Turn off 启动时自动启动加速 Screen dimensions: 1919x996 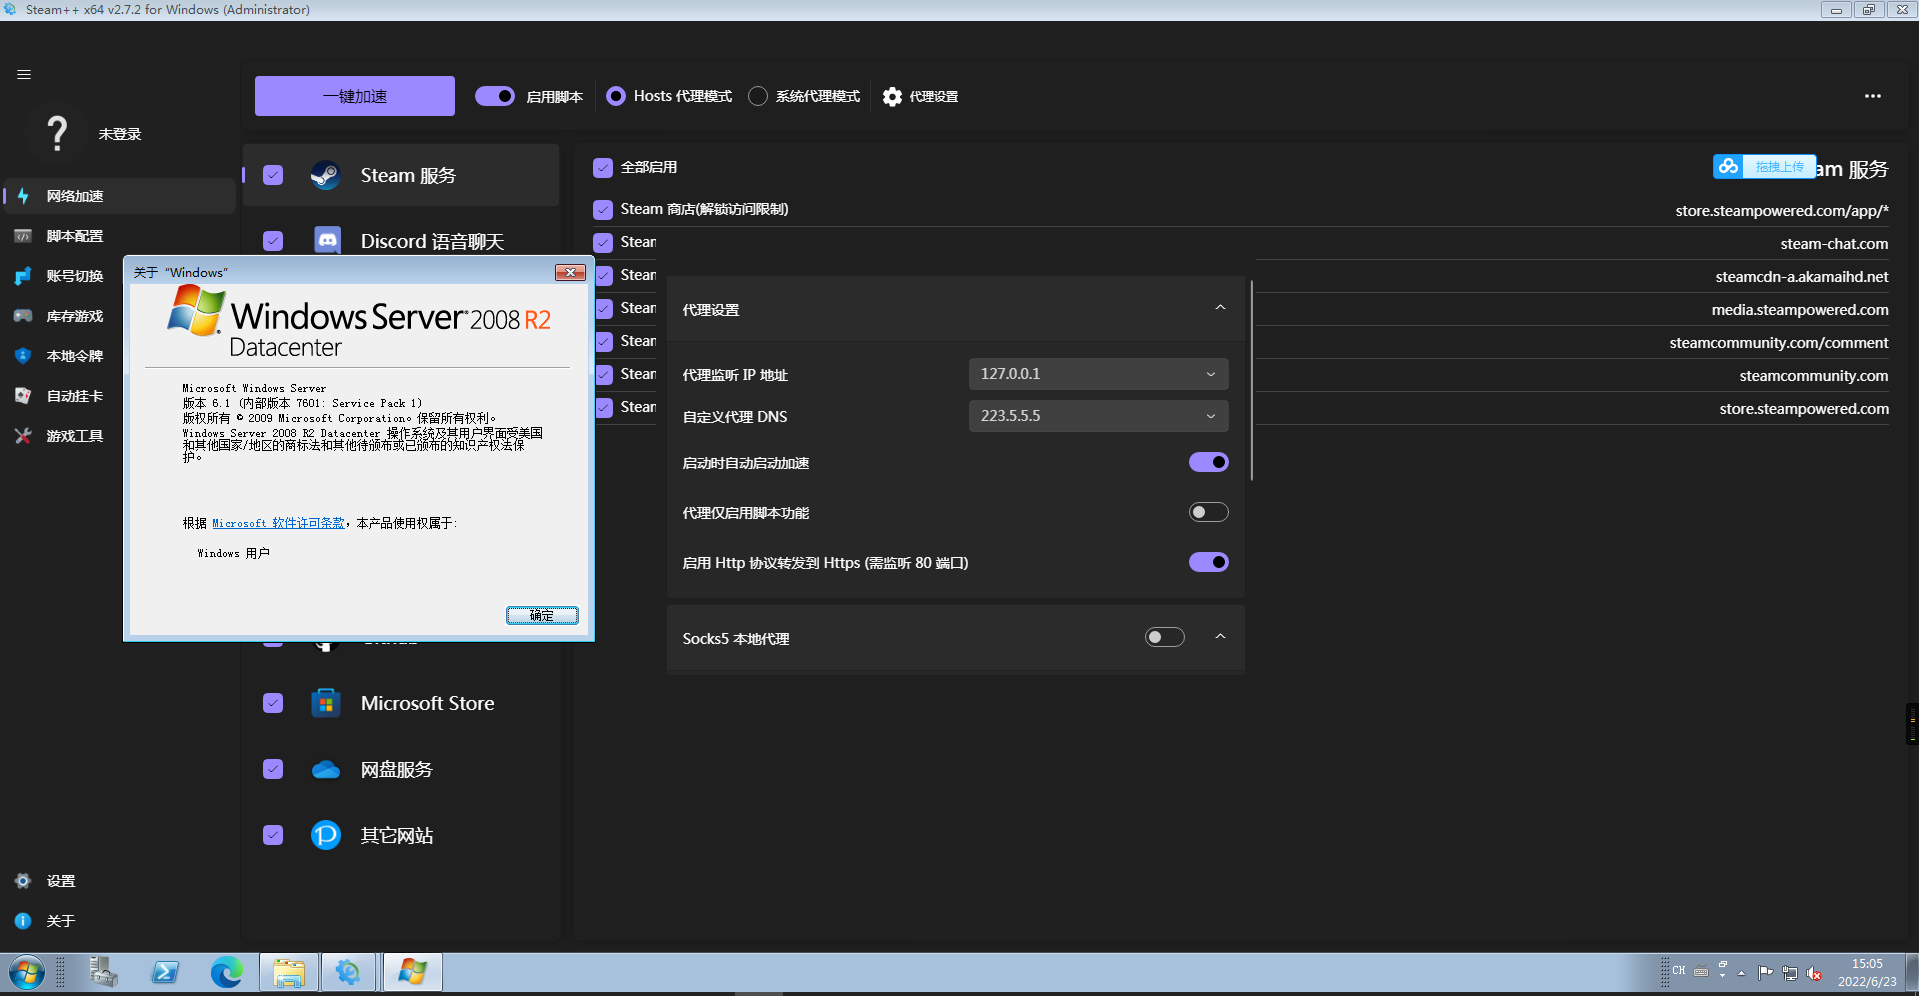[x=1208, y=462]
